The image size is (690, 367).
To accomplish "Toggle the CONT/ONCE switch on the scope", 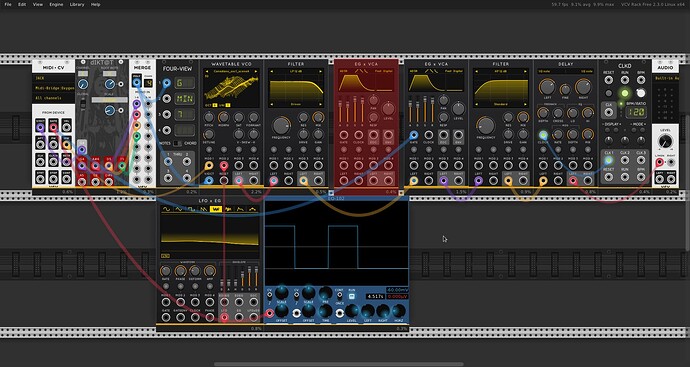I will point(339,297).
